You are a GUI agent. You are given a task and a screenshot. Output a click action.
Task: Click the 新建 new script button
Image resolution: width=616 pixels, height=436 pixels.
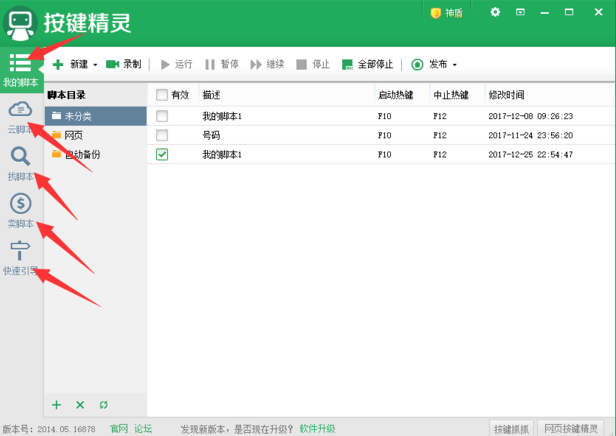pos(70,64)
